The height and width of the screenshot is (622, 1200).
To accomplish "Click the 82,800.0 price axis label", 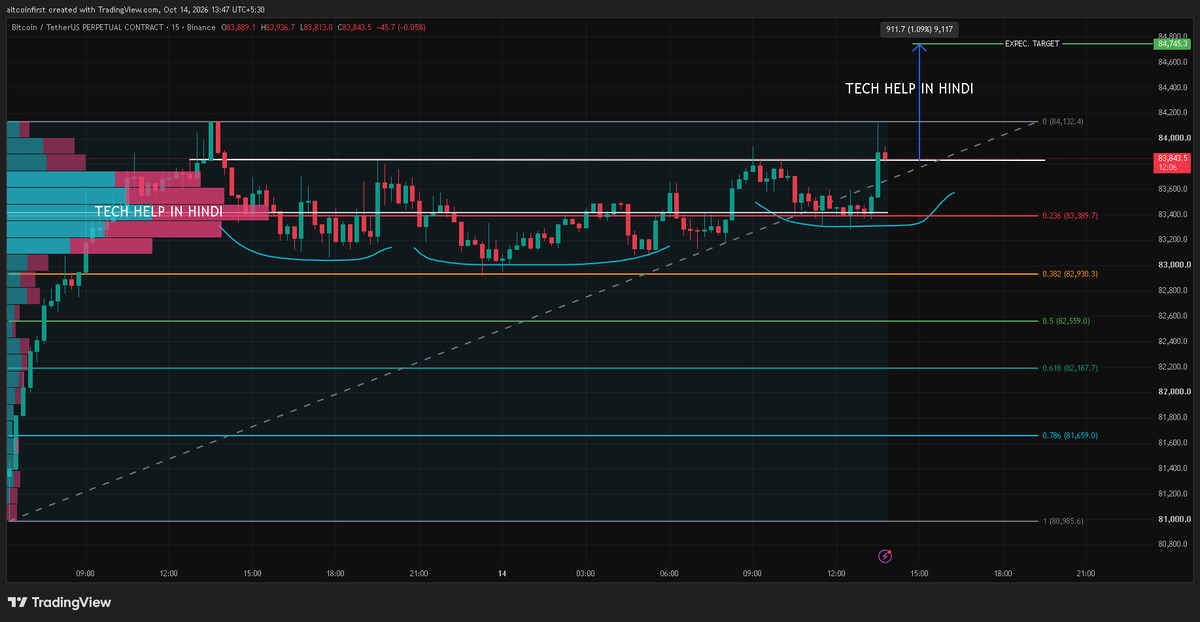I will (1173, 291).
